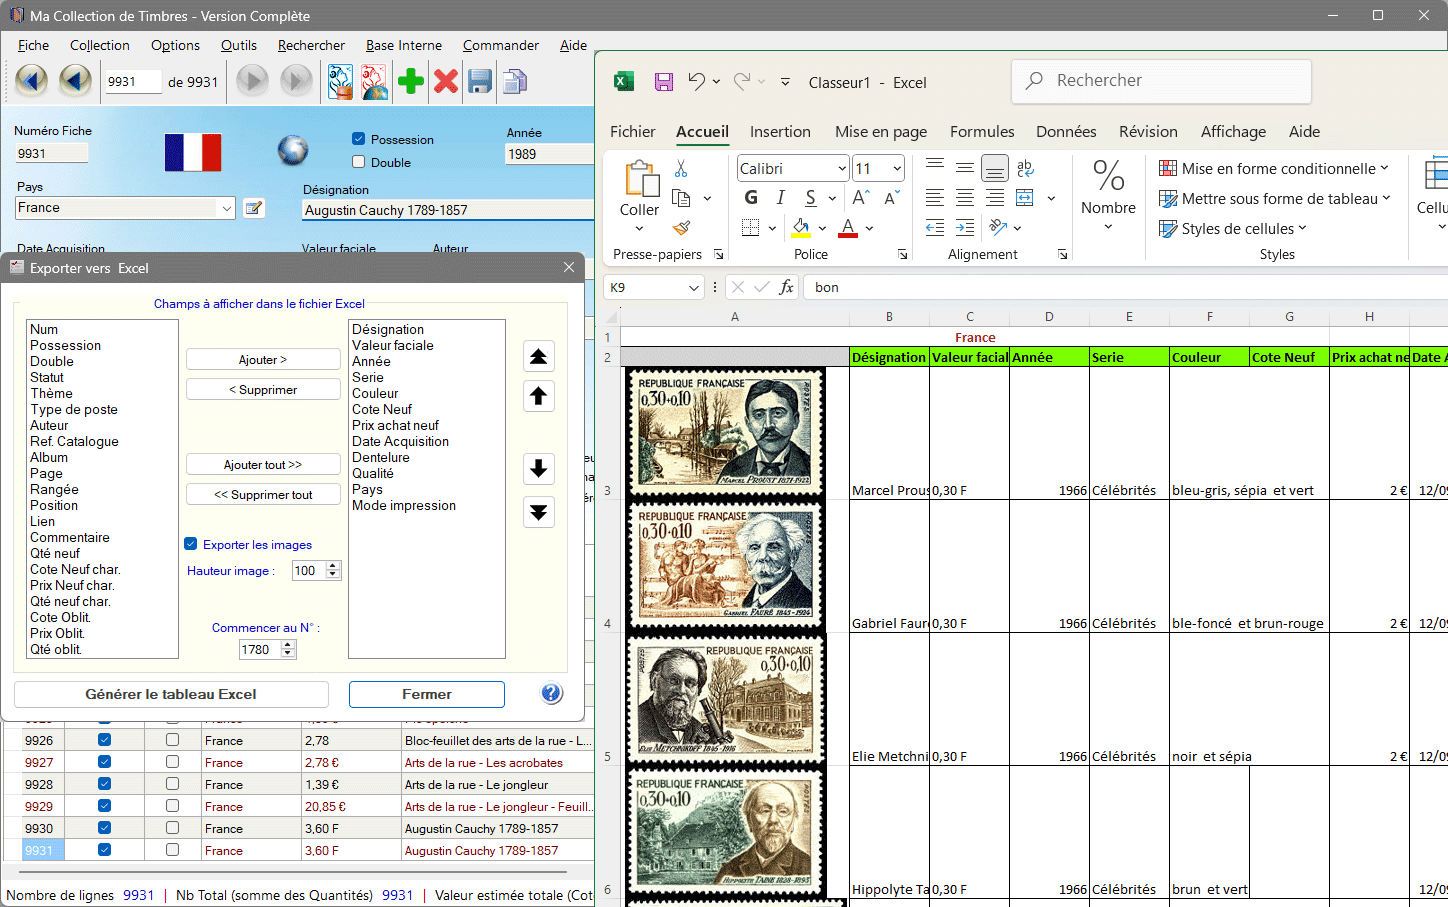Expand the Calibri font name dropdown
Image resolution: width=1448 pixels, height=907 pixels.
pyautogui.click(x=842, y=169)
